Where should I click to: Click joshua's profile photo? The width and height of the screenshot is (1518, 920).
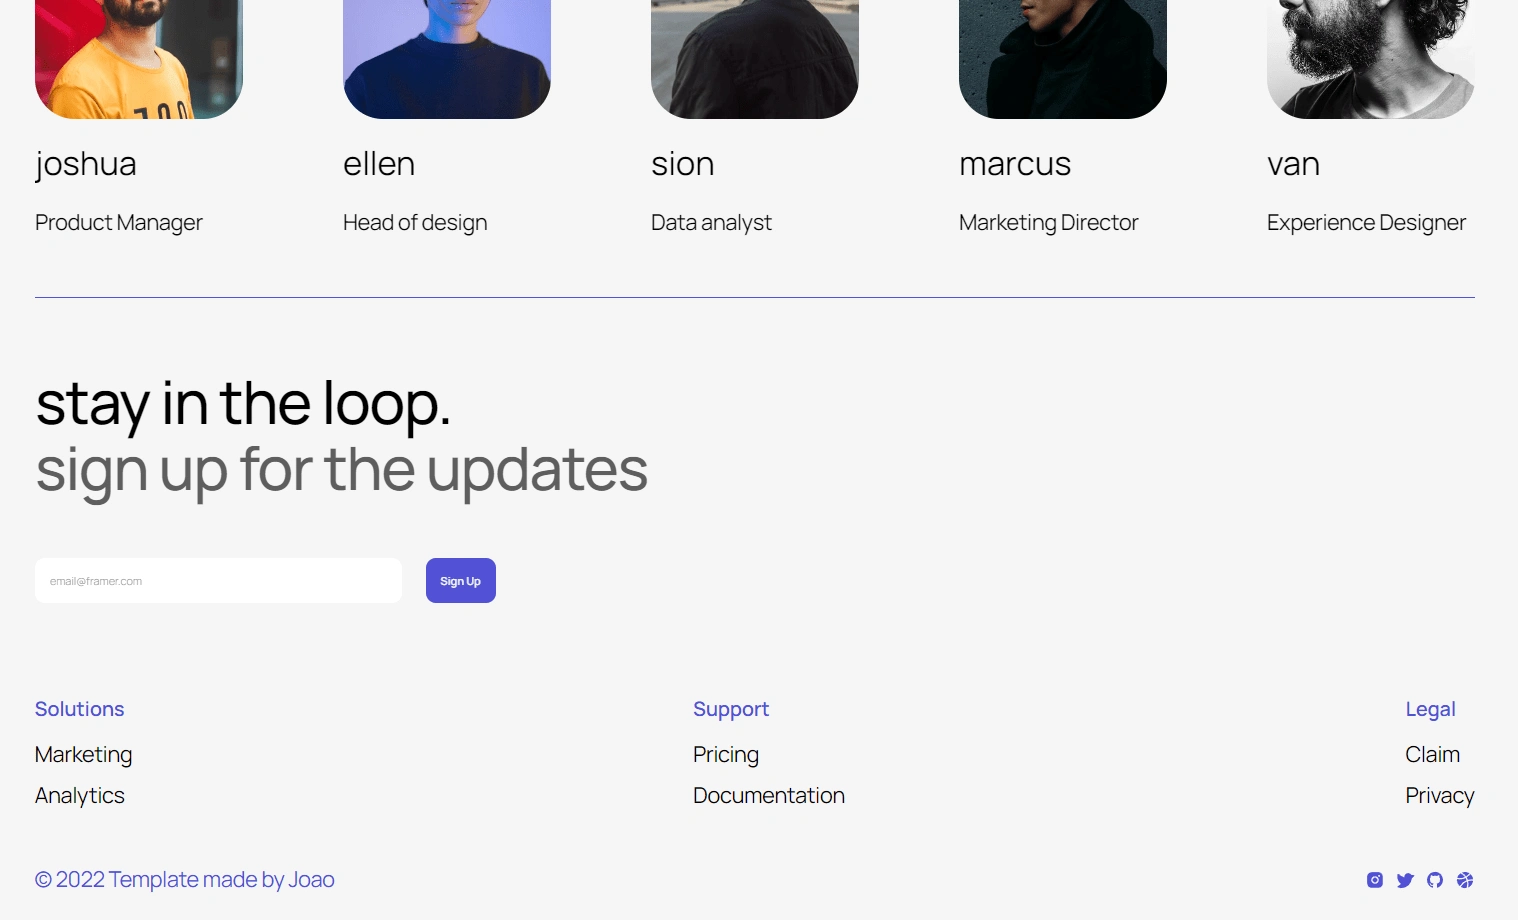point(139,59)
